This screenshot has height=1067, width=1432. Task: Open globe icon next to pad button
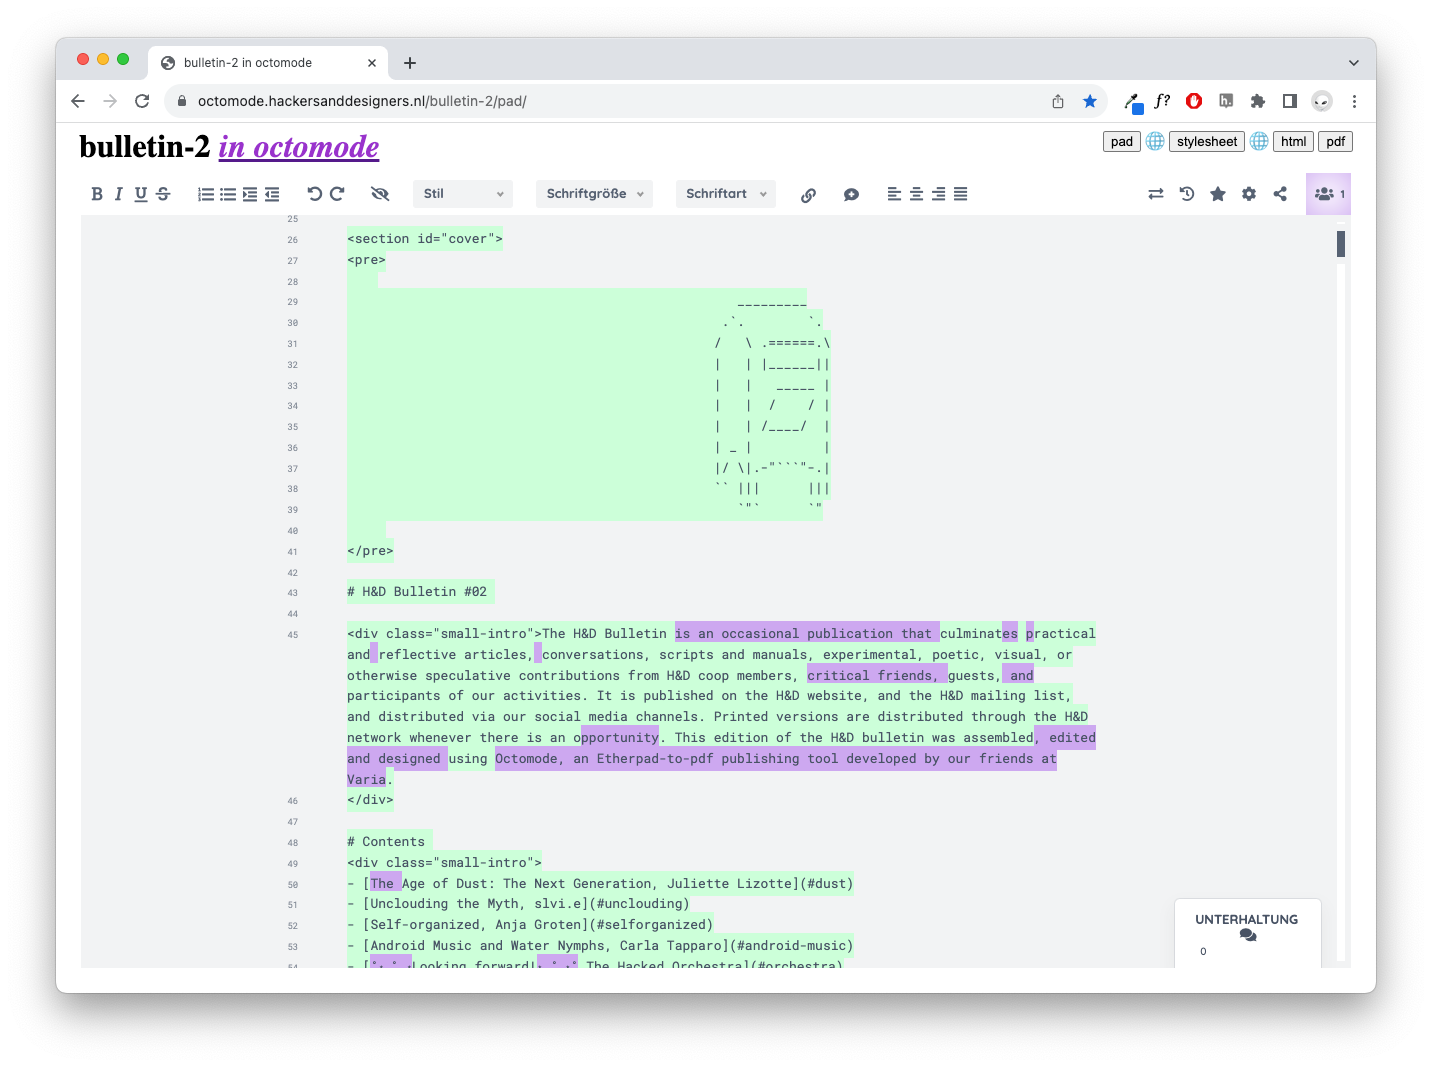point(1155,141)
